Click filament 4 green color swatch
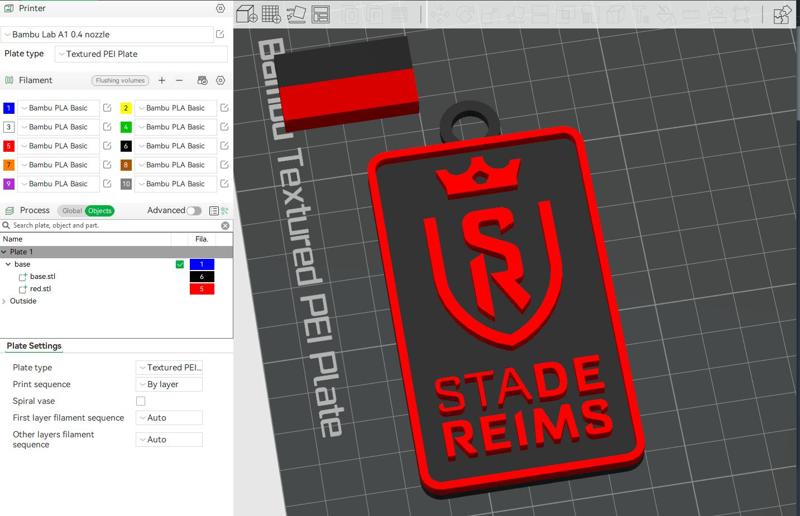This screenshot has width=800, height=516. coord(126,127)
